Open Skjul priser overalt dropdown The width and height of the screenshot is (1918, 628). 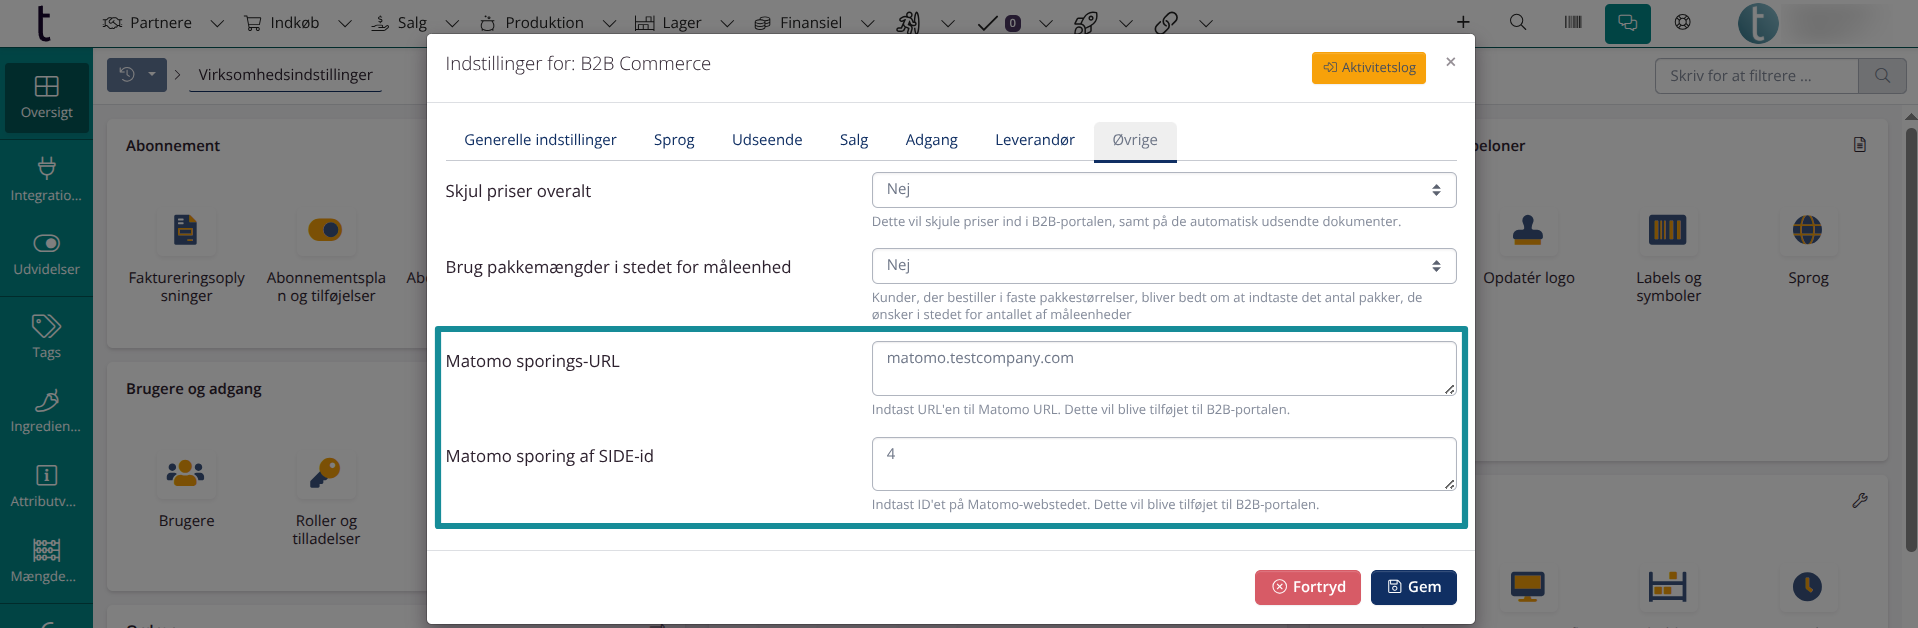coord(1163,190)
